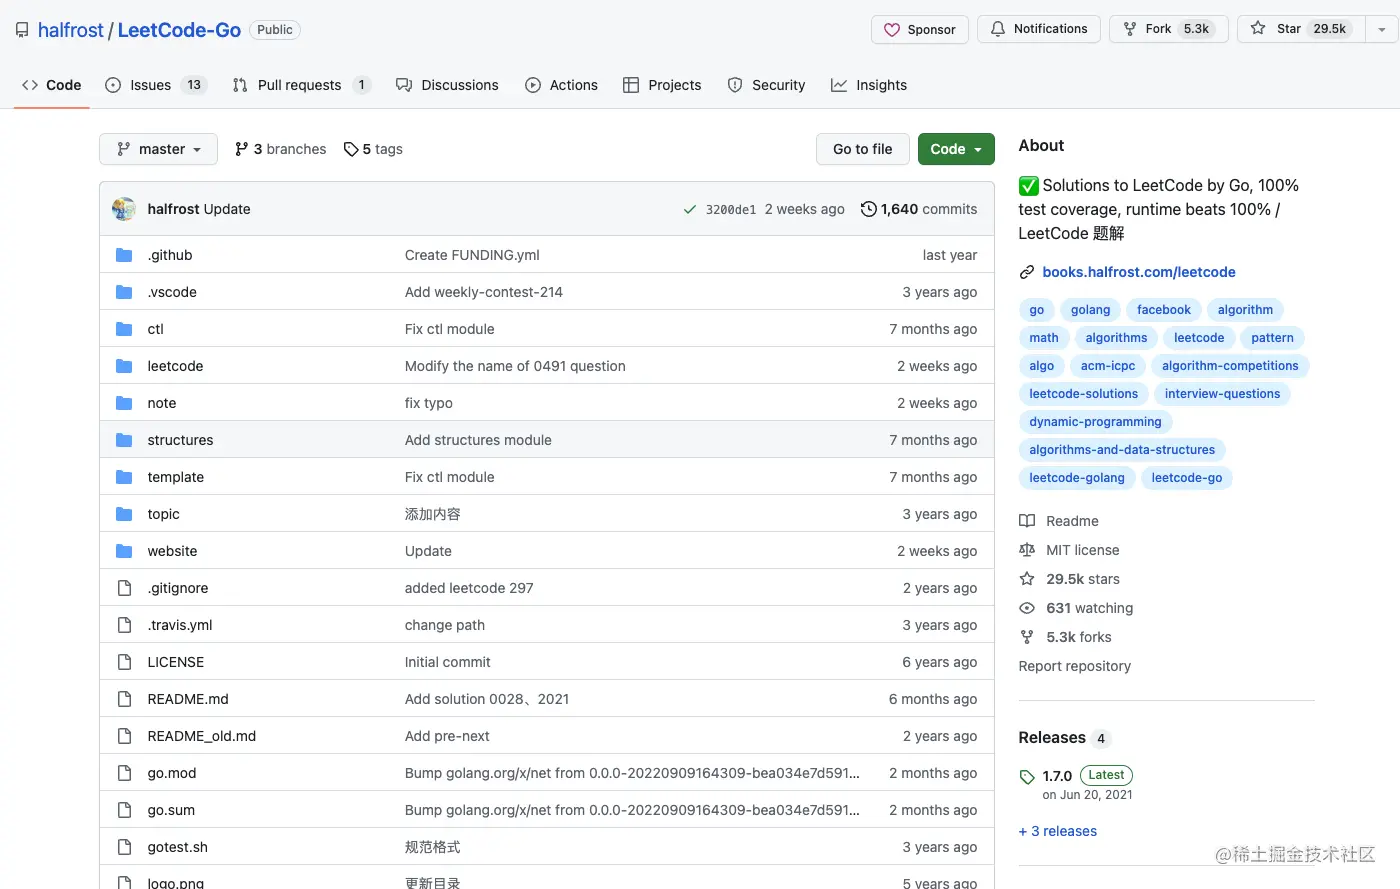View the 3 branches link
1400x889 pixels.
tap(280, 149)
